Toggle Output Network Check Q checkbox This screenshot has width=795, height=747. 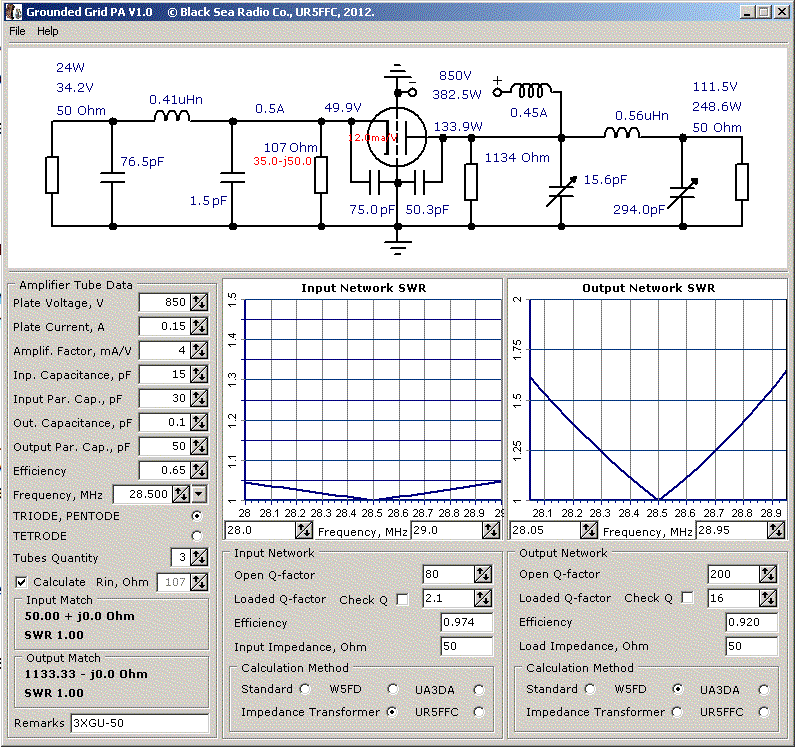tap(688, 598)
